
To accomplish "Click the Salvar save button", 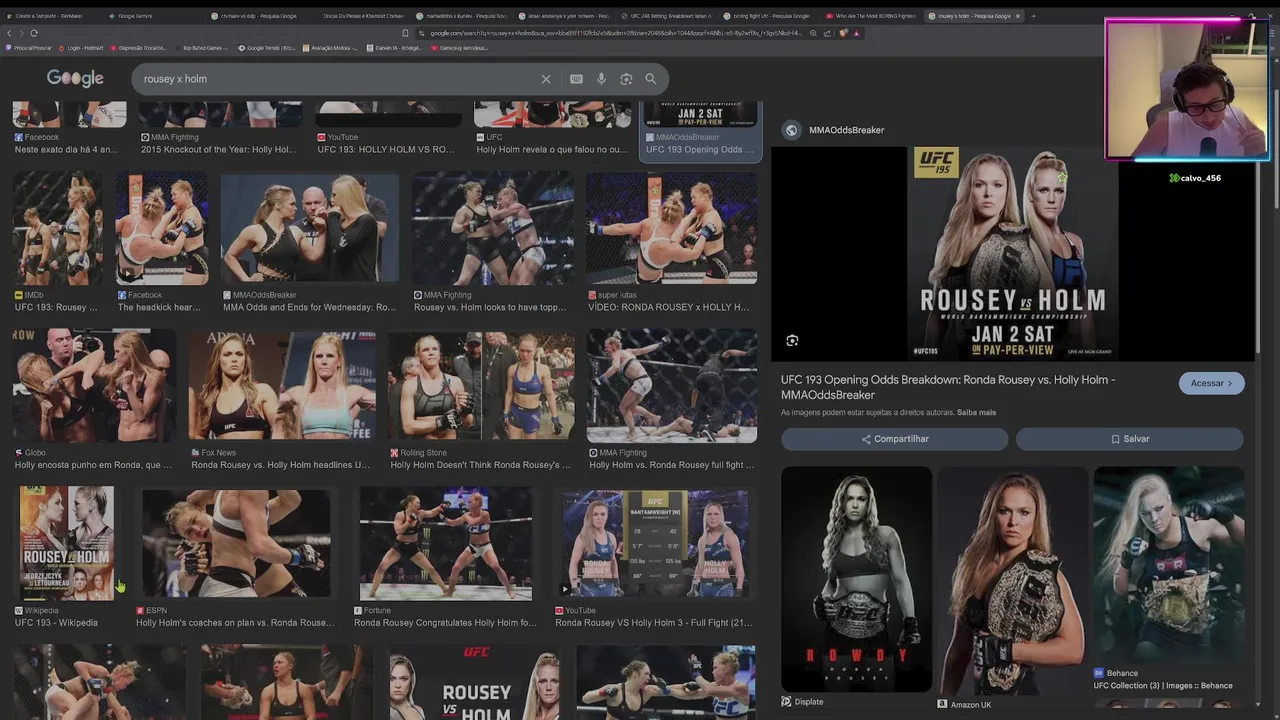I will (1130, 439).
